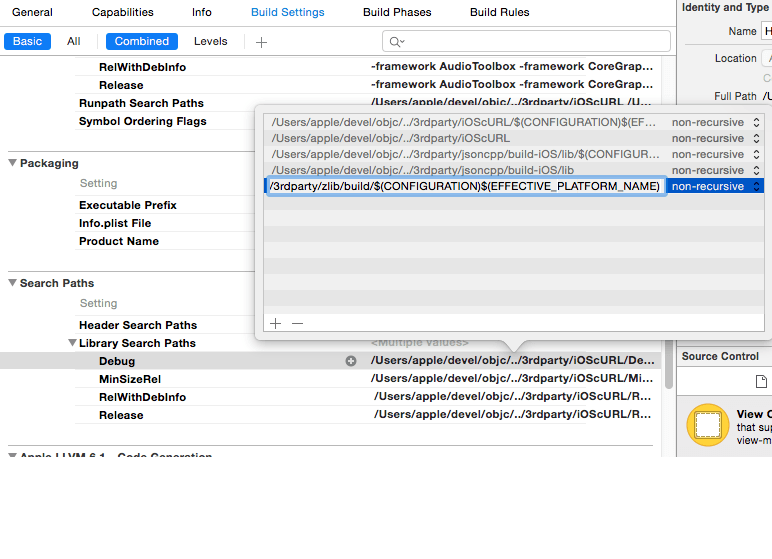Click the MinSizeRel configuration row

pos(130,379)
